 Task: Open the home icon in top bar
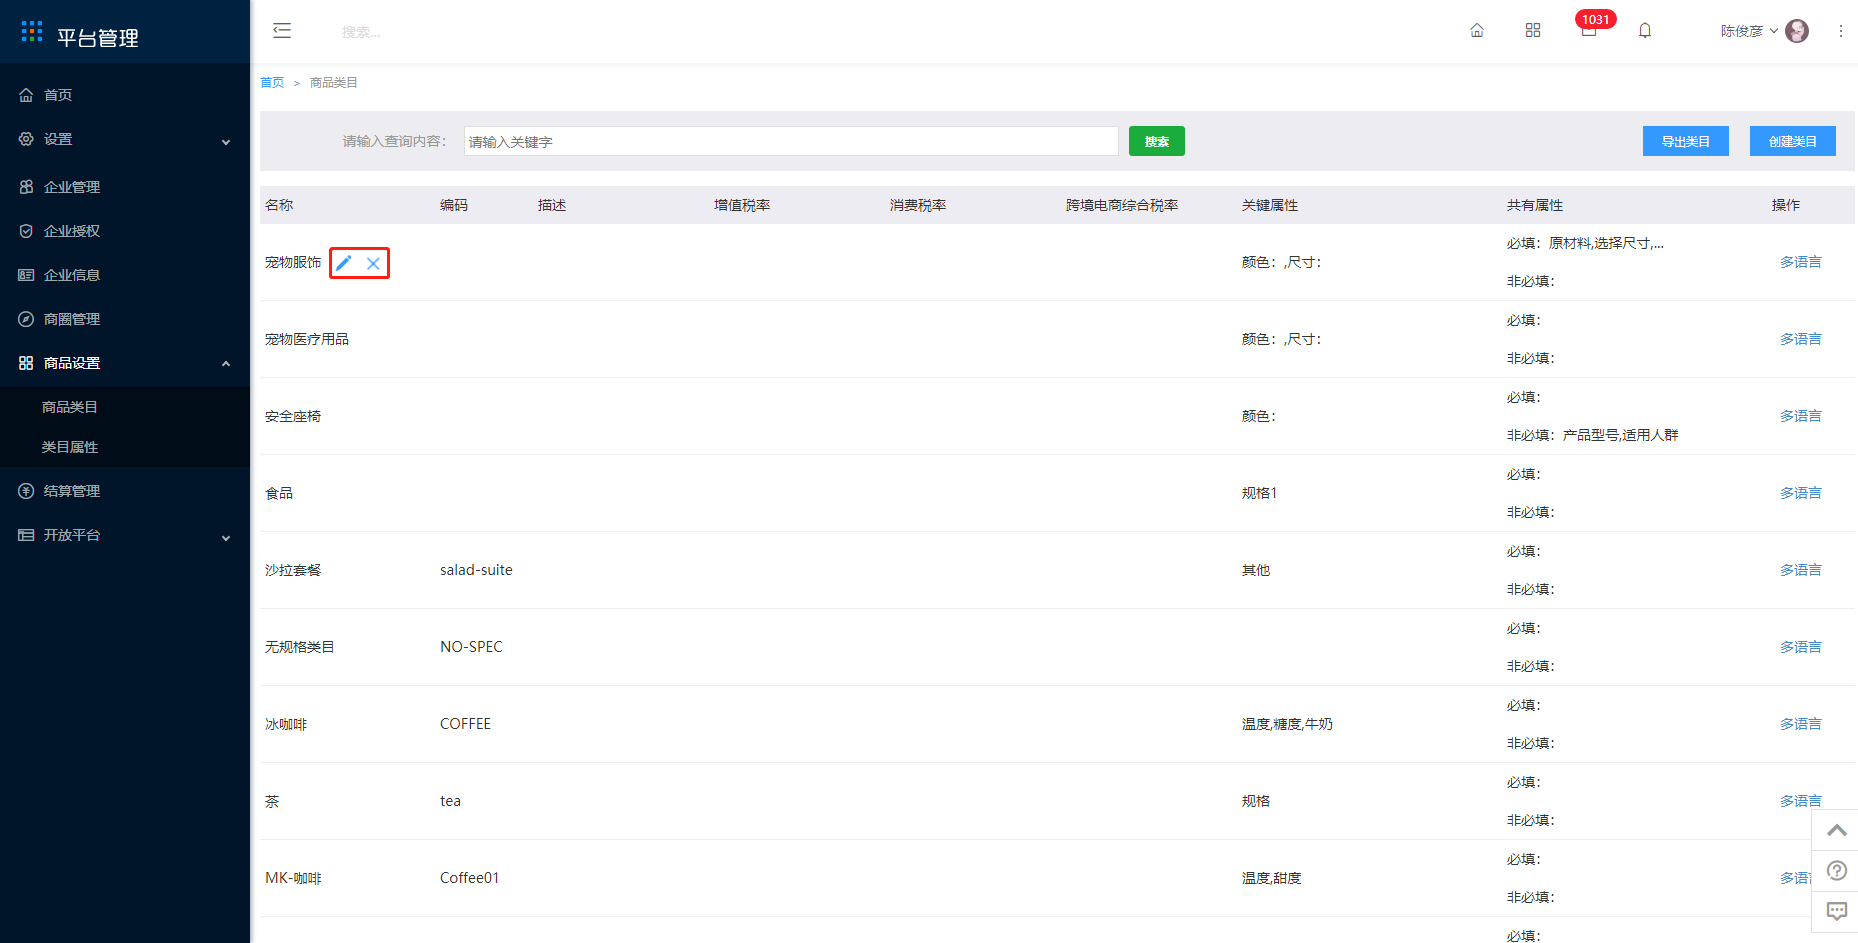tap(1477, 30)
